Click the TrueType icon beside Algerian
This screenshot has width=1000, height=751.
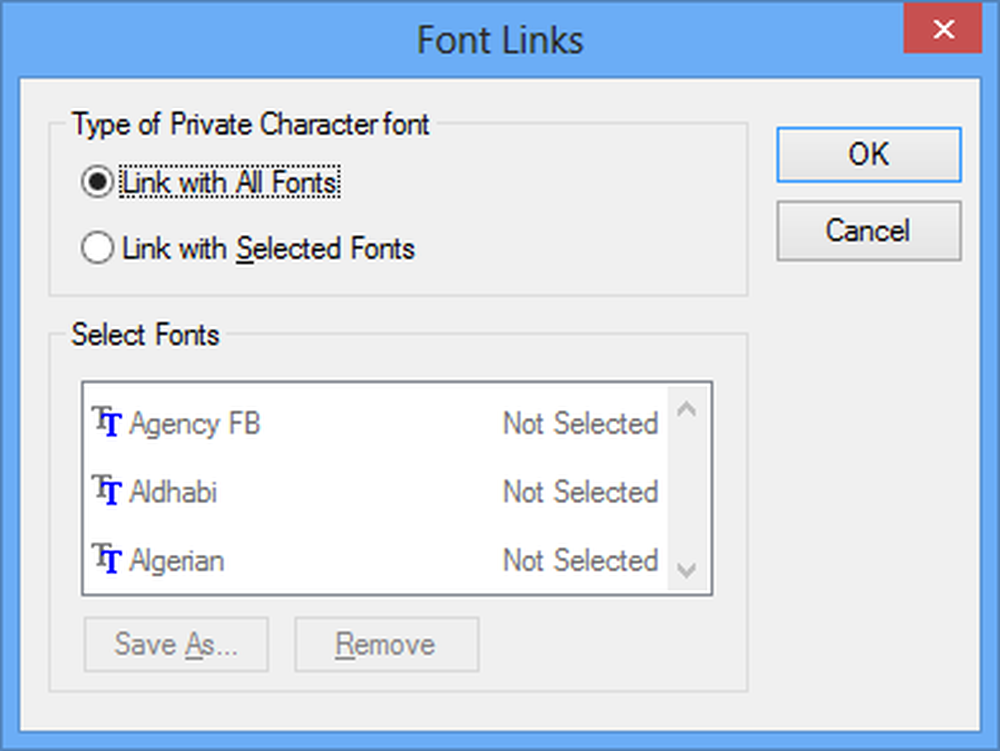click(x=107, y=559)
